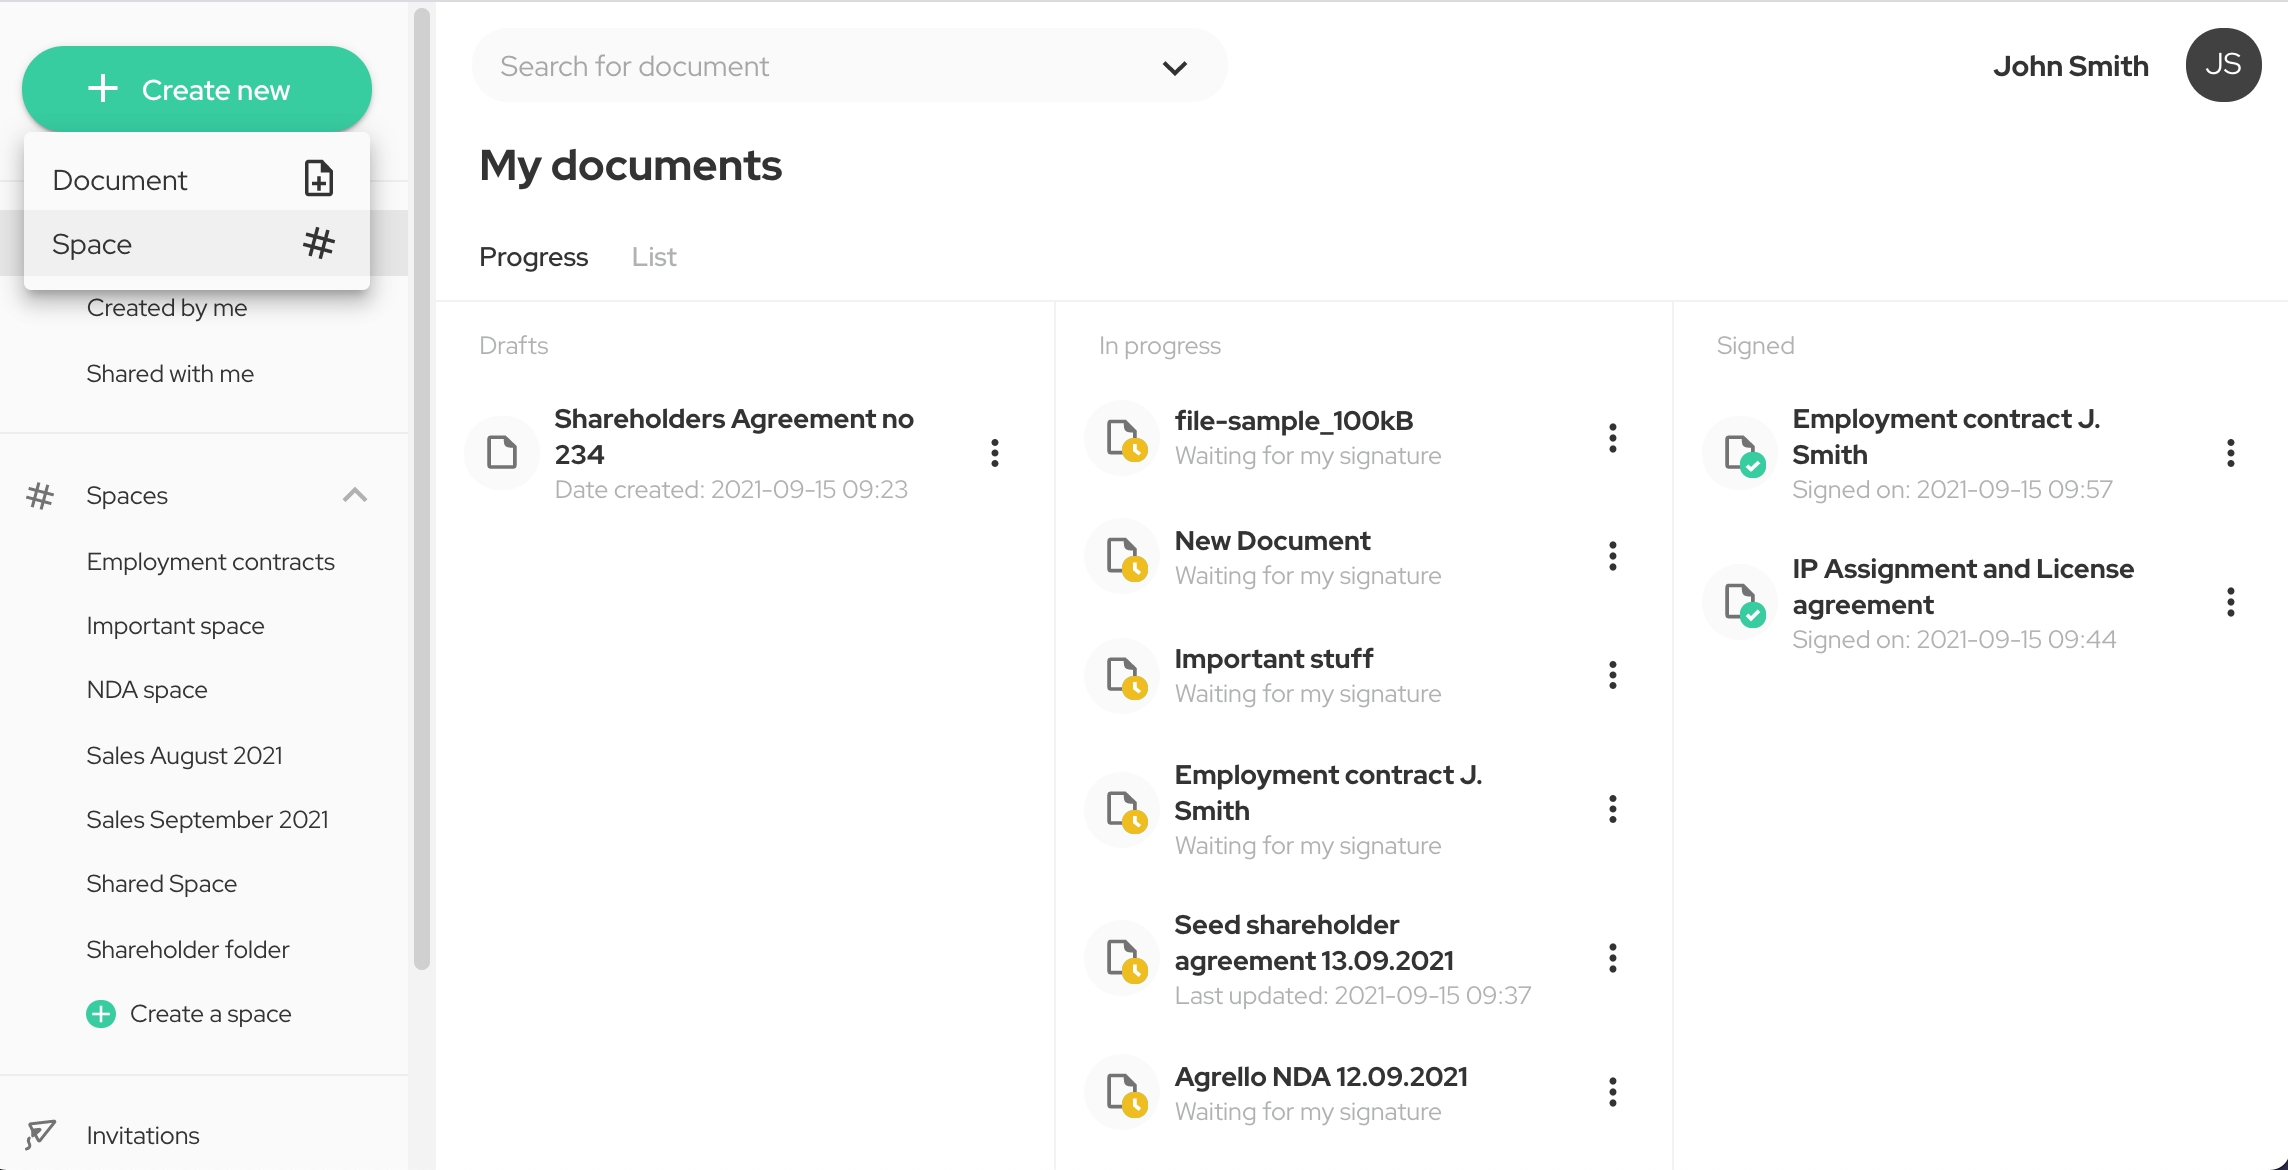Switch to the List tab

tap(654, 257)
